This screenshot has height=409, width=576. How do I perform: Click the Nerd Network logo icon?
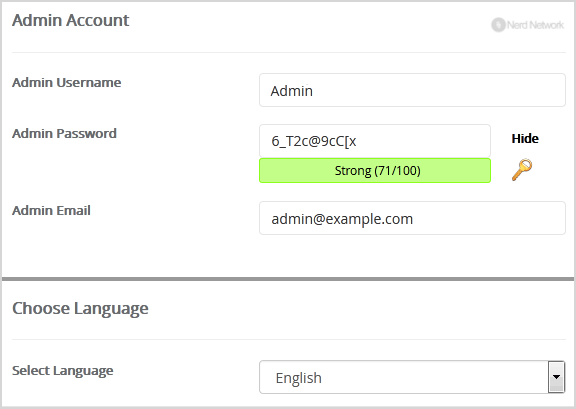(498, 25)
